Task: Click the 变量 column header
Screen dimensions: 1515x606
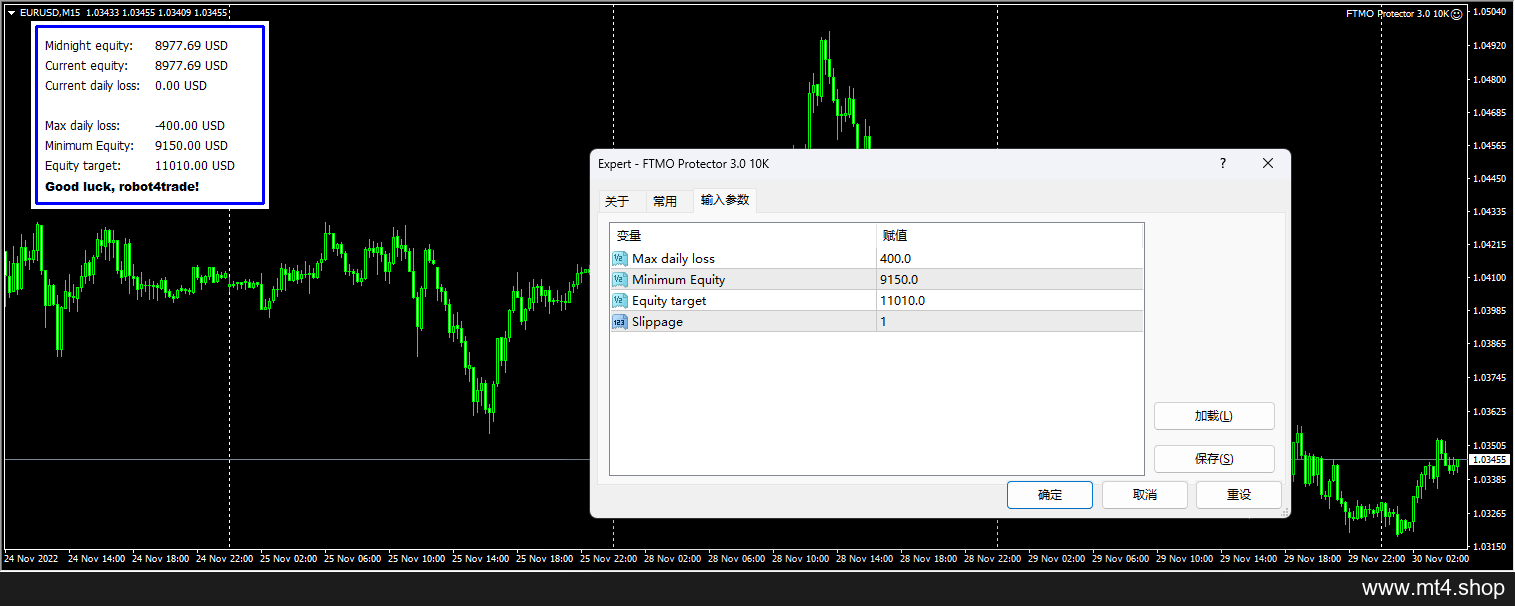Action: click(743, 236)
